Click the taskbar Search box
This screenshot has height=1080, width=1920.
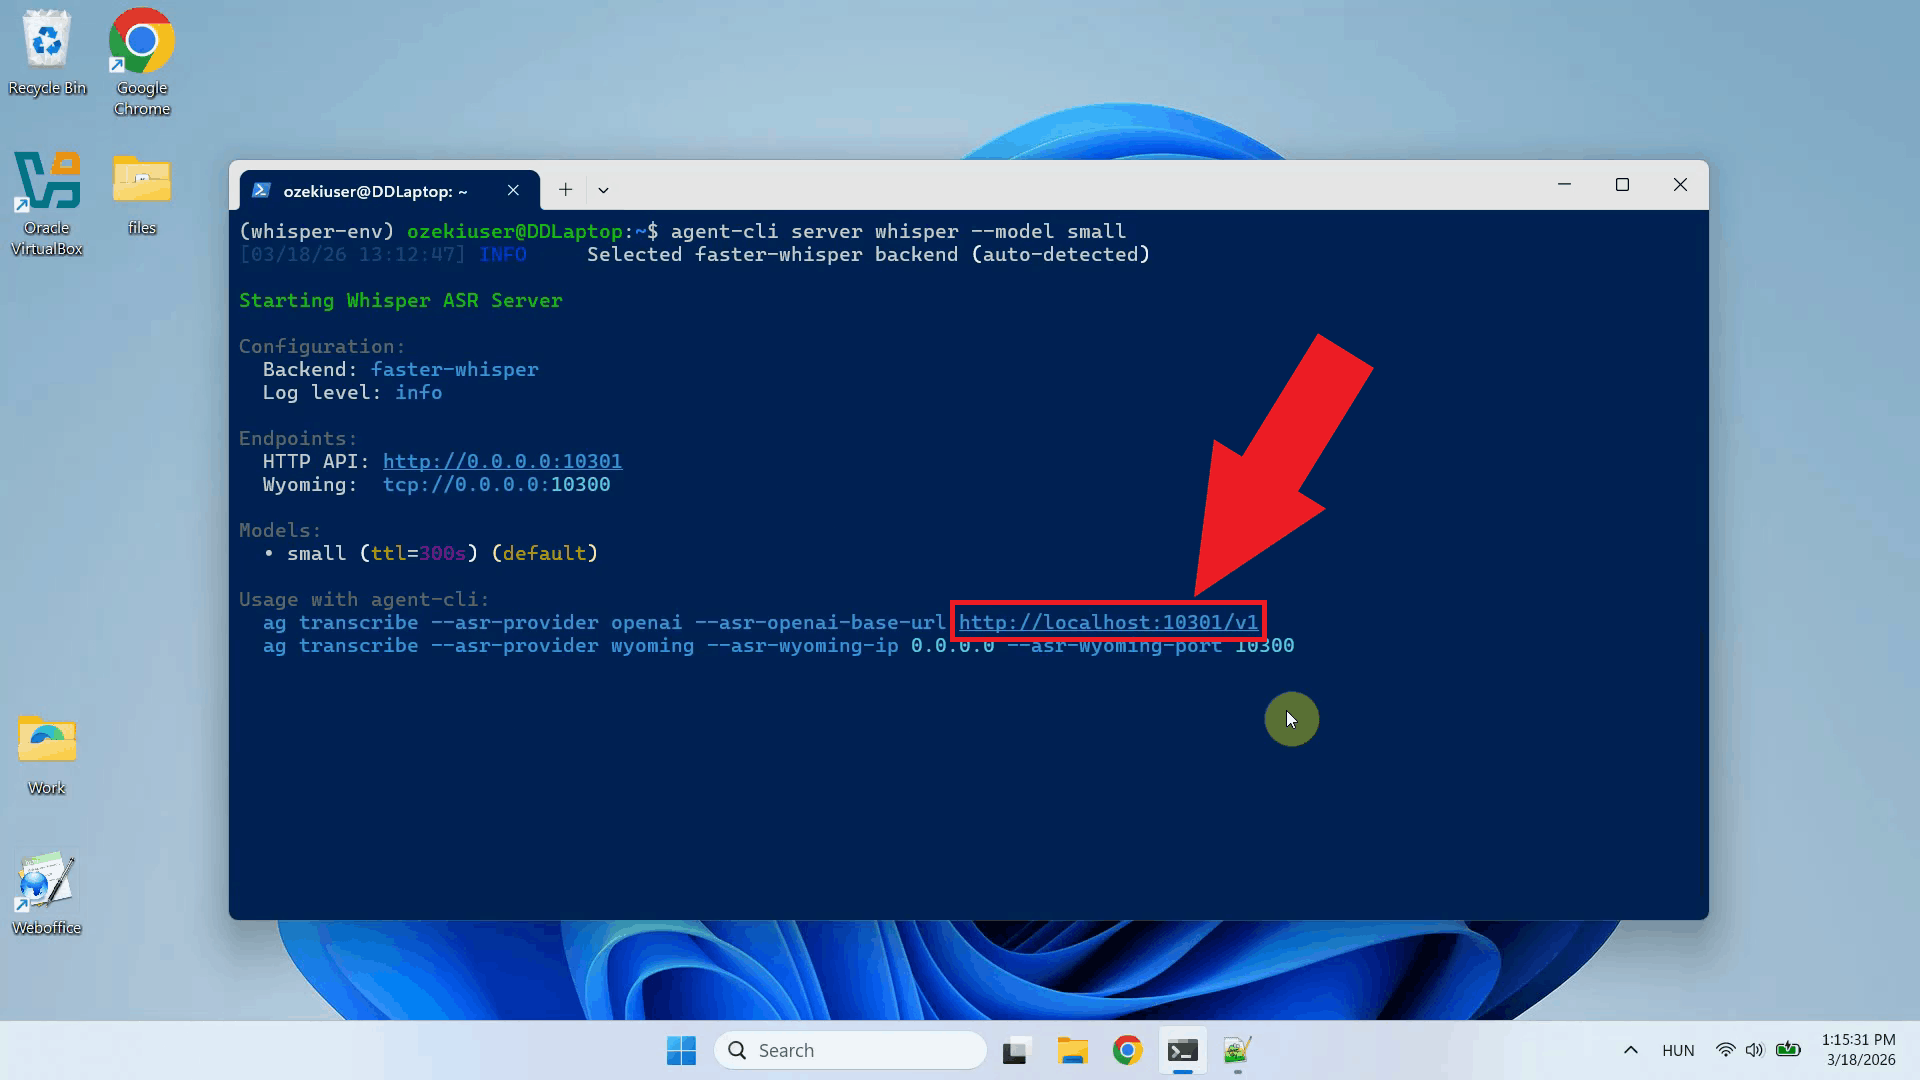click(849, 1050)
